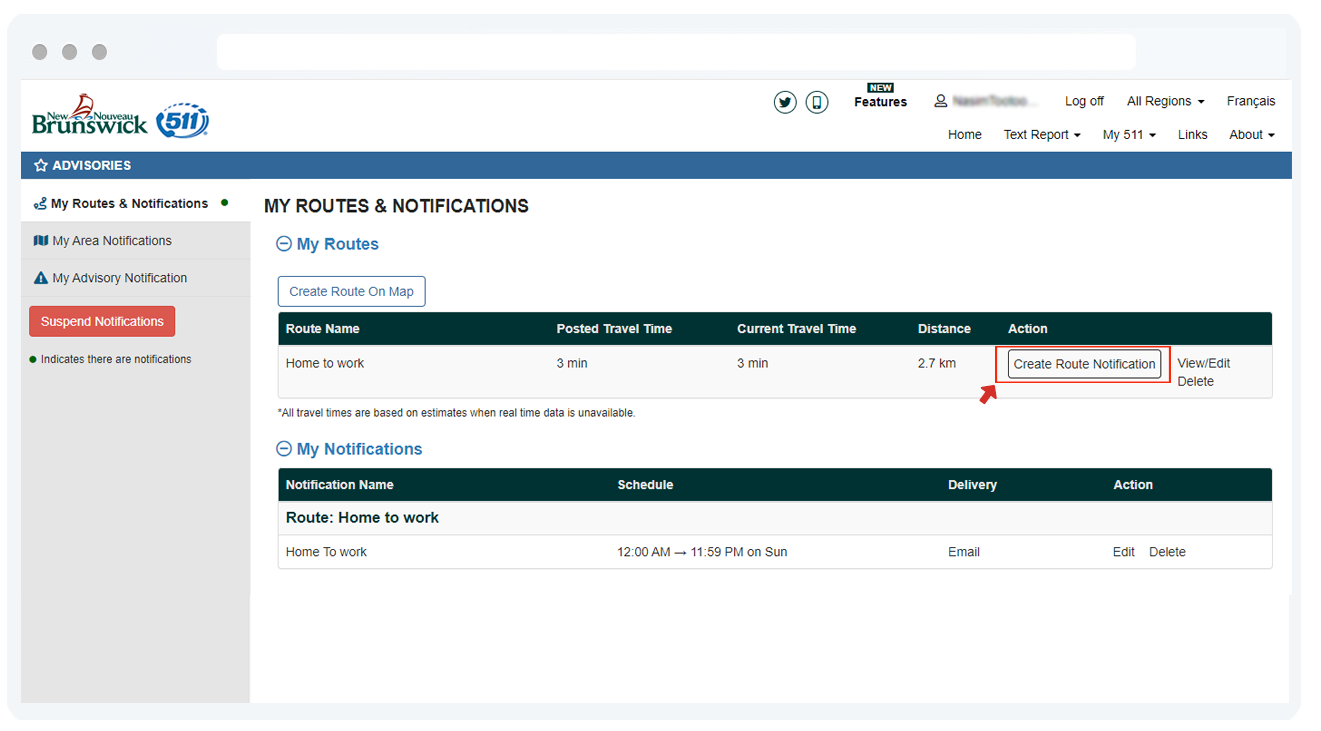
Task: Click the Advisories header bar label
Action: tap(91, 165)
